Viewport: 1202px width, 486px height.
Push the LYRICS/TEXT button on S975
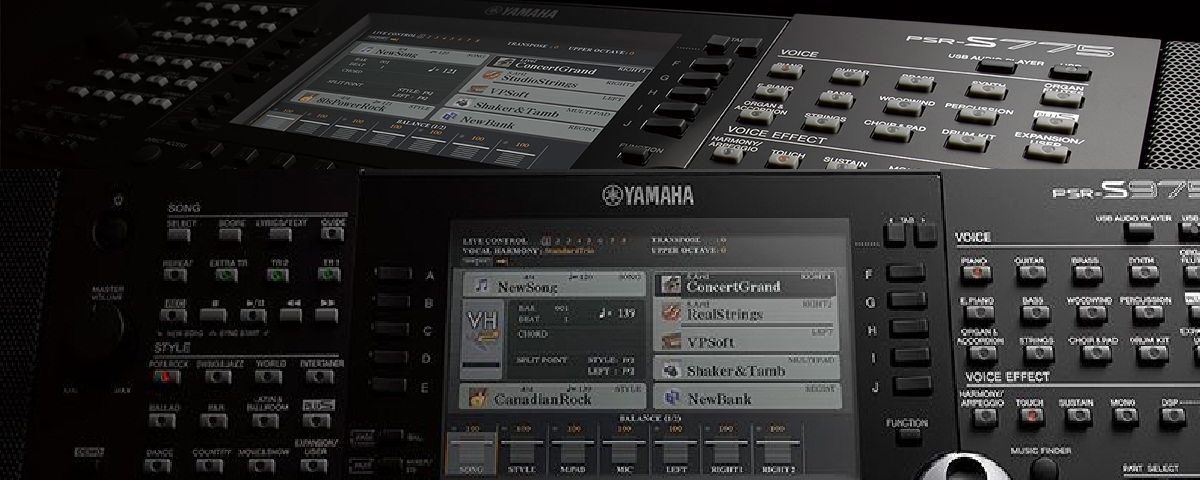[x=281, y=234]
